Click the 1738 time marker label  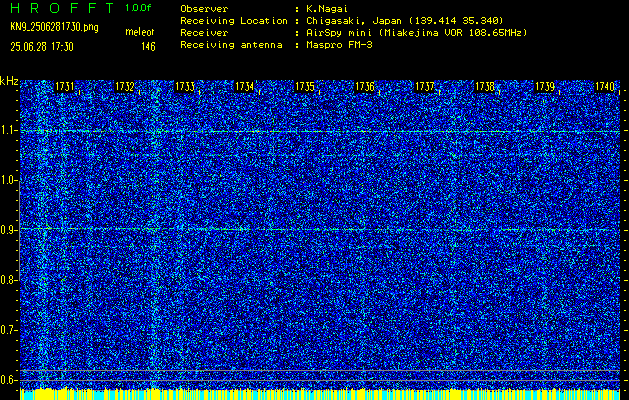click(x=485, y=87)
